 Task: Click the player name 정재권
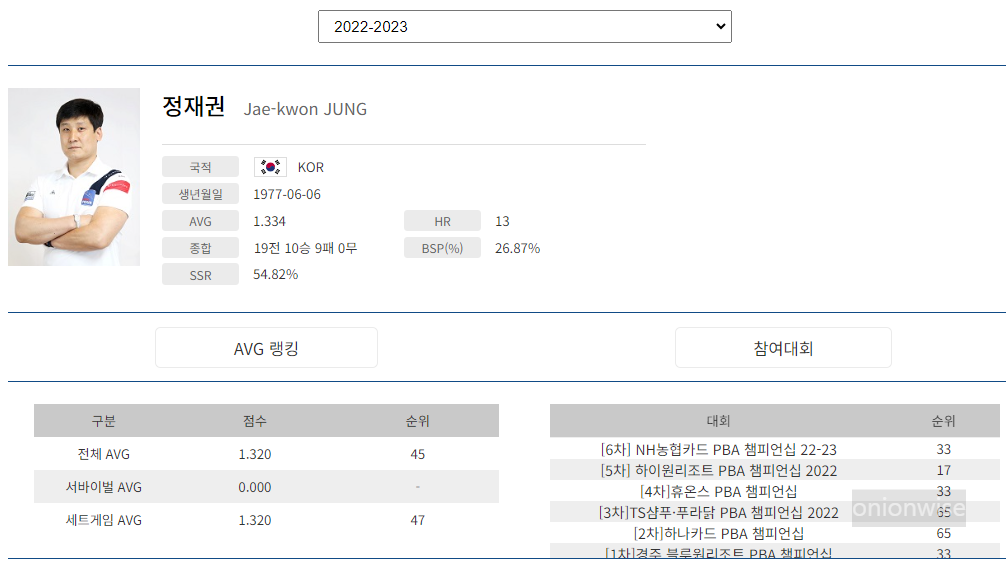[194, 106]
